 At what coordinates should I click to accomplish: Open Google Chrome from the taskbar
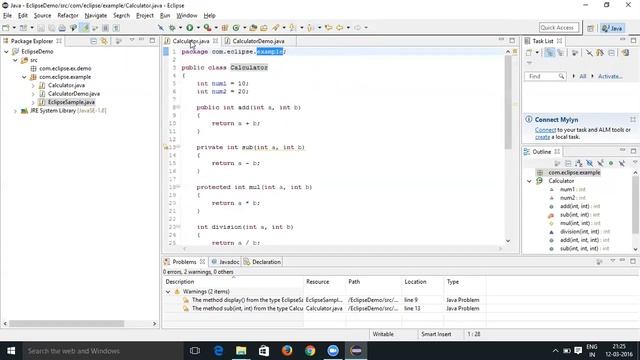click(310, 351)
